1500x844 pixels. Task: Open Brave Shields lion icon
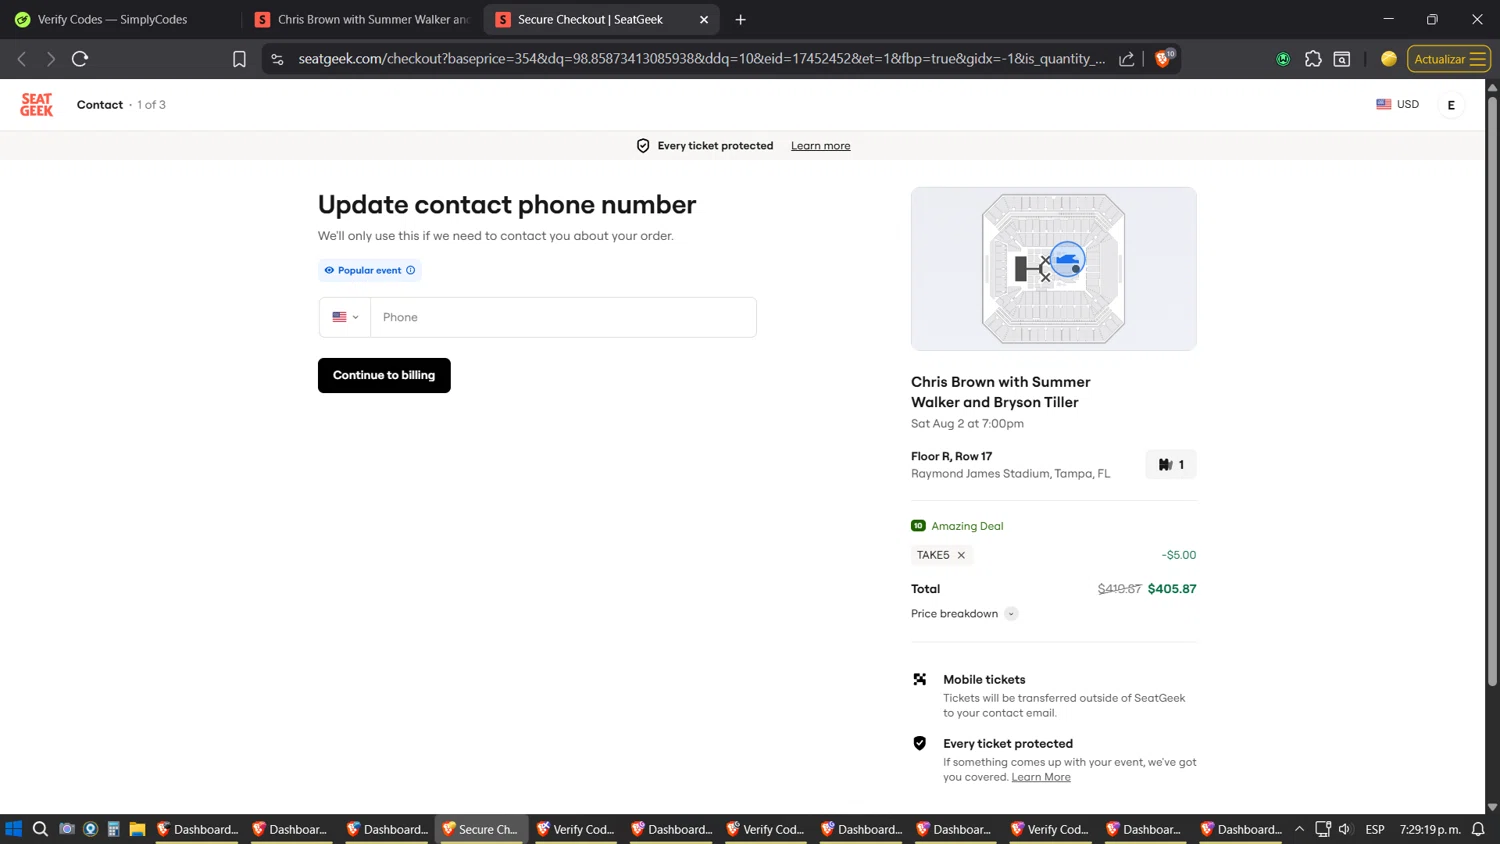point(1164,58)
